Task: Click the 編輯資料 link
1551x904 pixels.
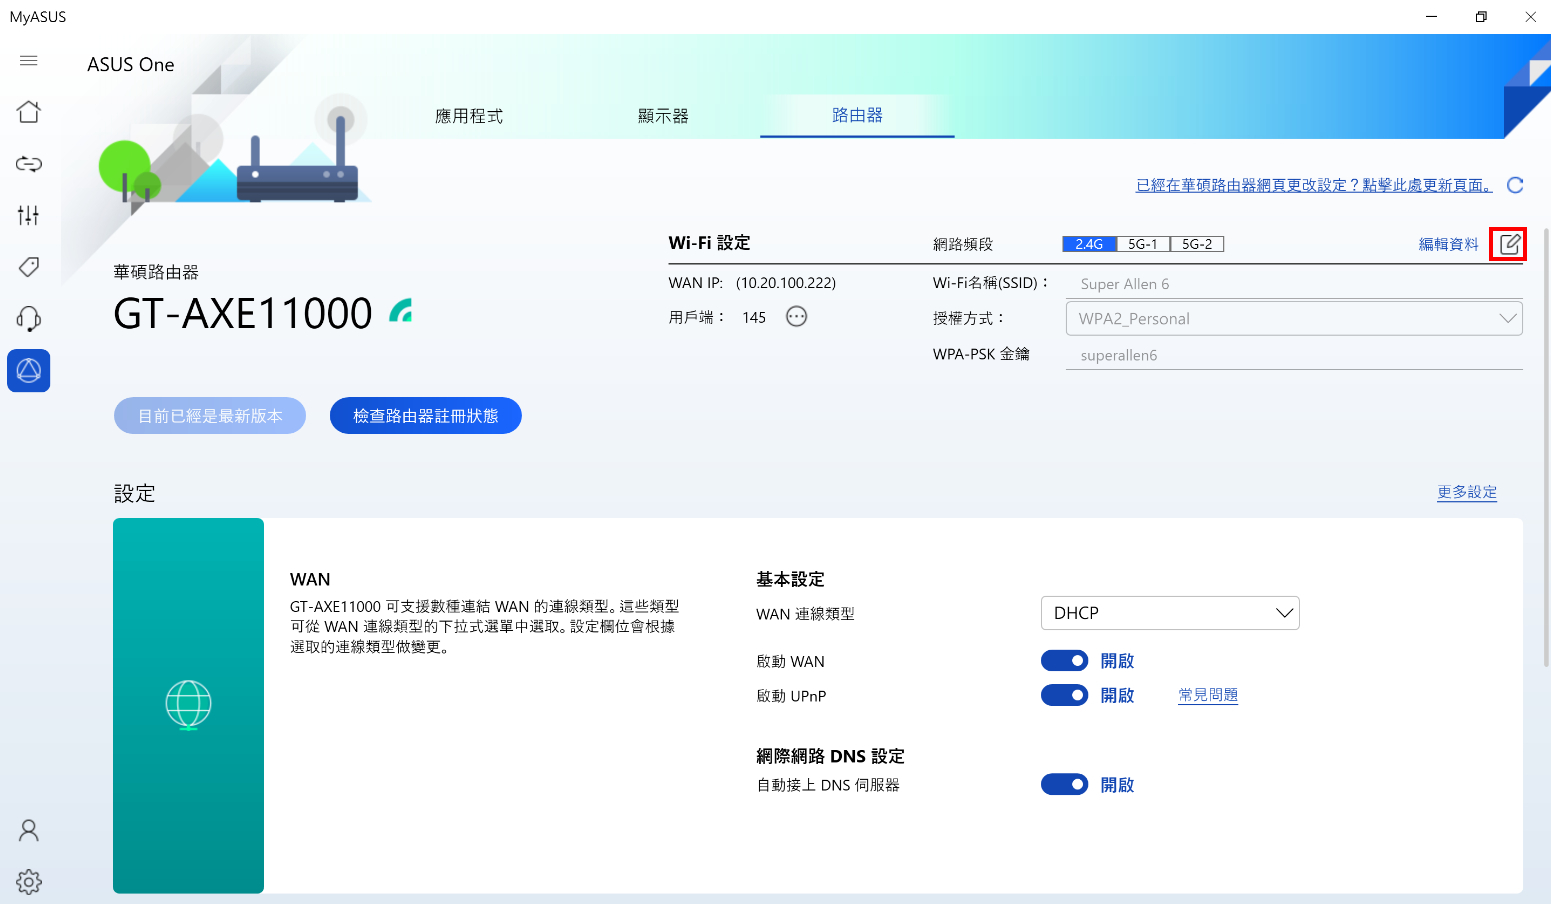Action: (1448, 244)
